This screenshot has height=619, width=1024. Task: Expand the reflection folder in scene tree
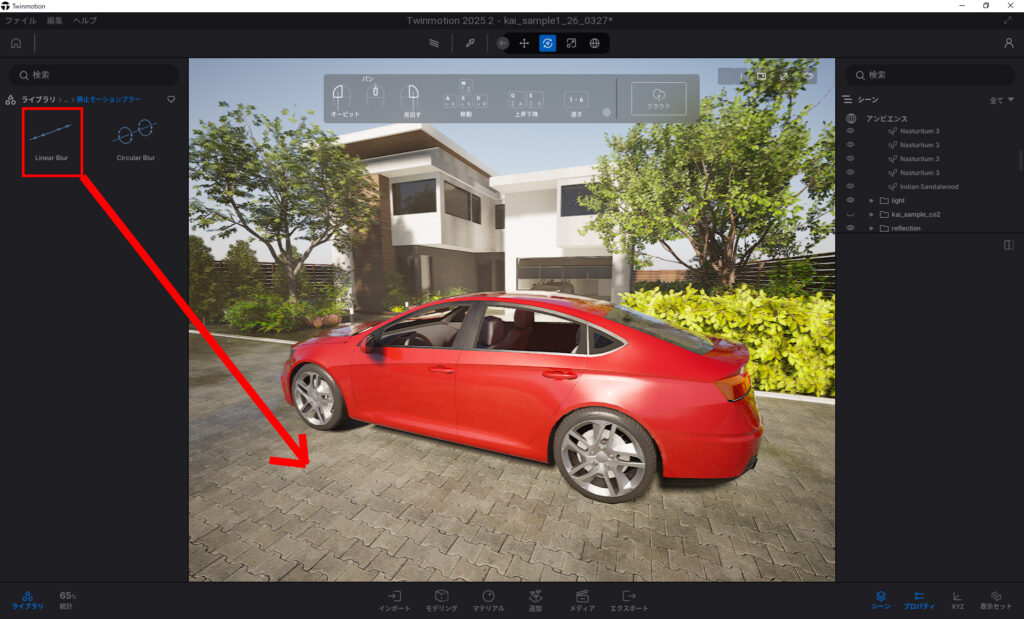(871, 228)
